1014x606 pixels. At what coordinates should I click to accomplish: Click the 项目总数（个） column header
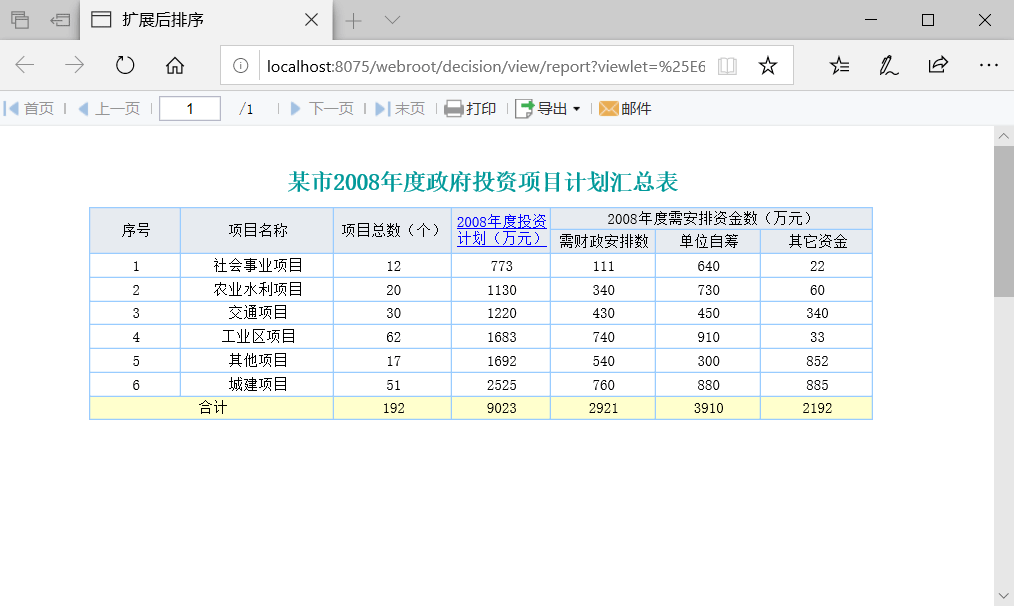pos(393,230)
